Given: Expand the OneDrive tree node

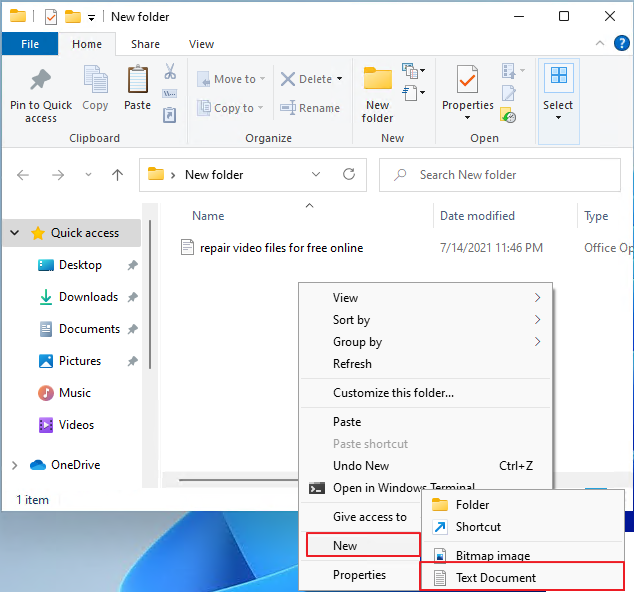Looking at the screenshot, I should point(15,465).
